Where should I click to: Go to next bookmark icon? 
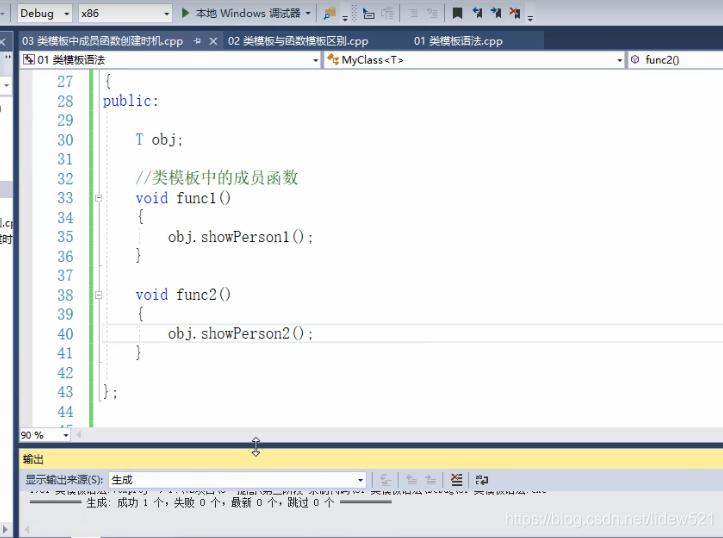coord(496,13)
